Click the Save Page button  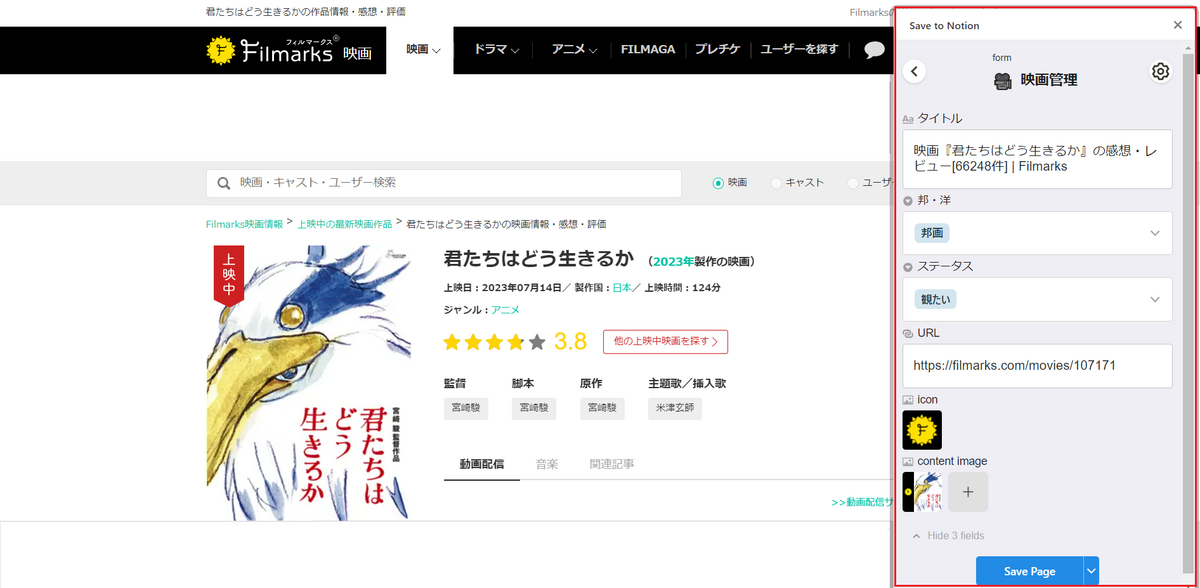click(x=1029, y=571)
